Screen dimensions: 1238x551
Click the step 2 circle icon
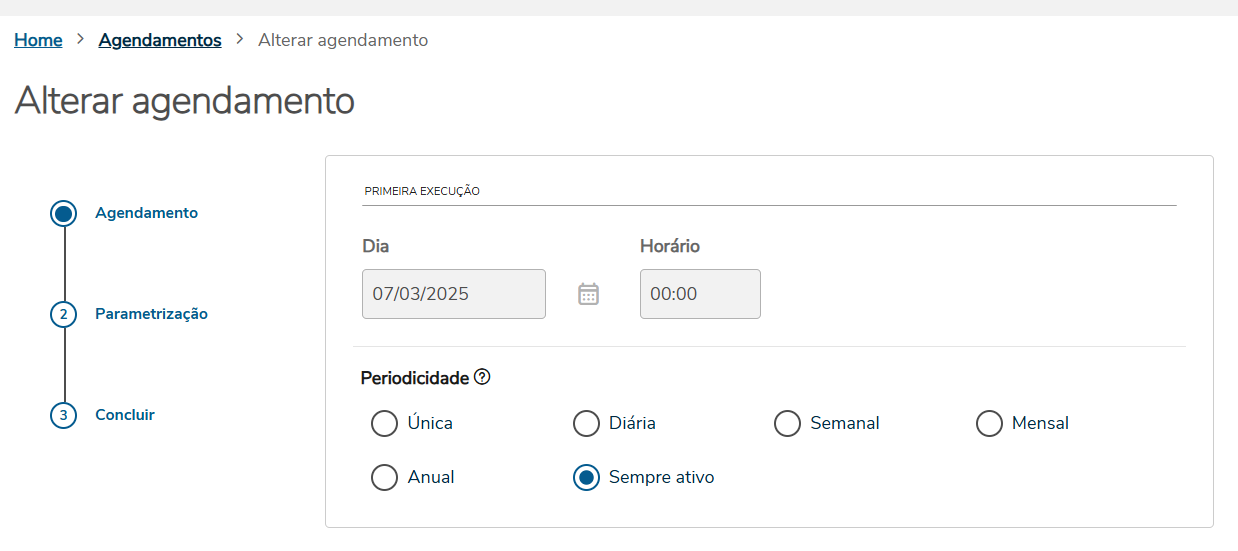click(64, 314)
